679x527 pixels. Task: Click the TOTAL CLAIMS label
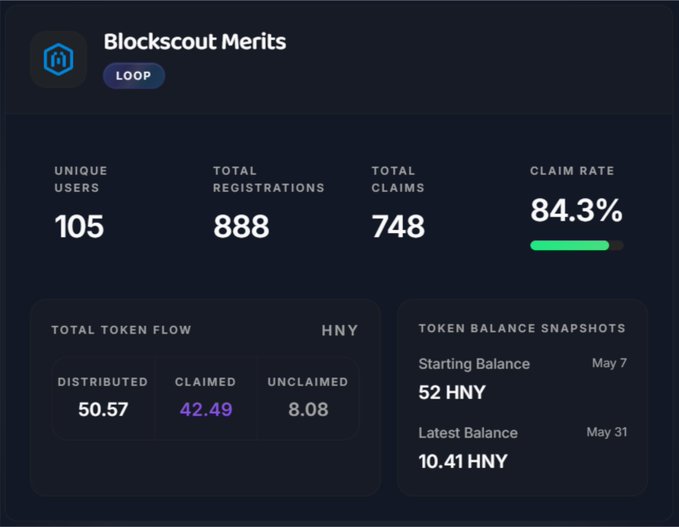[x=398, y=179]
